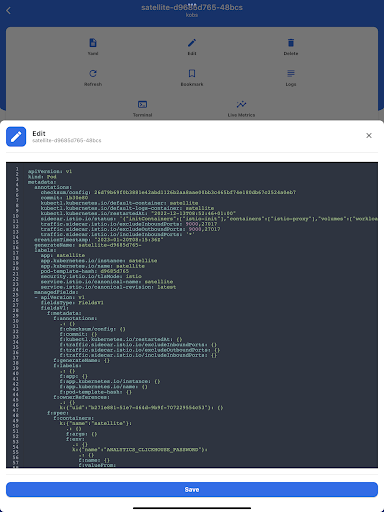Click the 'checksum/config' annotation line
The image size is (384, 512).
[168, 192]
